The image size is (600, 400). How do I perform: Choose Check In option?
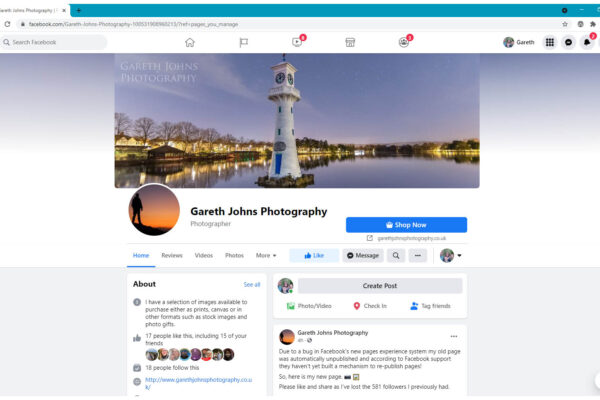(370, 306)
